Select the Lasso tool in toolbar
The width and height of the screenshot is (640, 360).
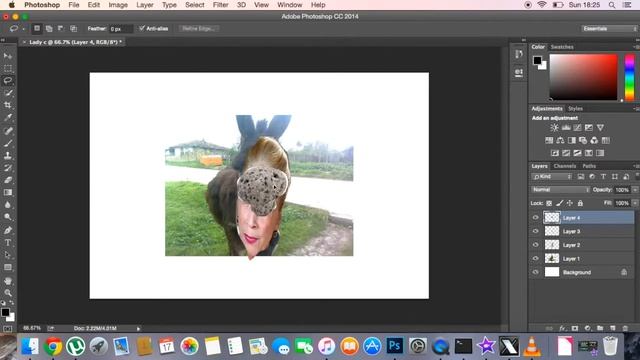click(x=8, y=80)
